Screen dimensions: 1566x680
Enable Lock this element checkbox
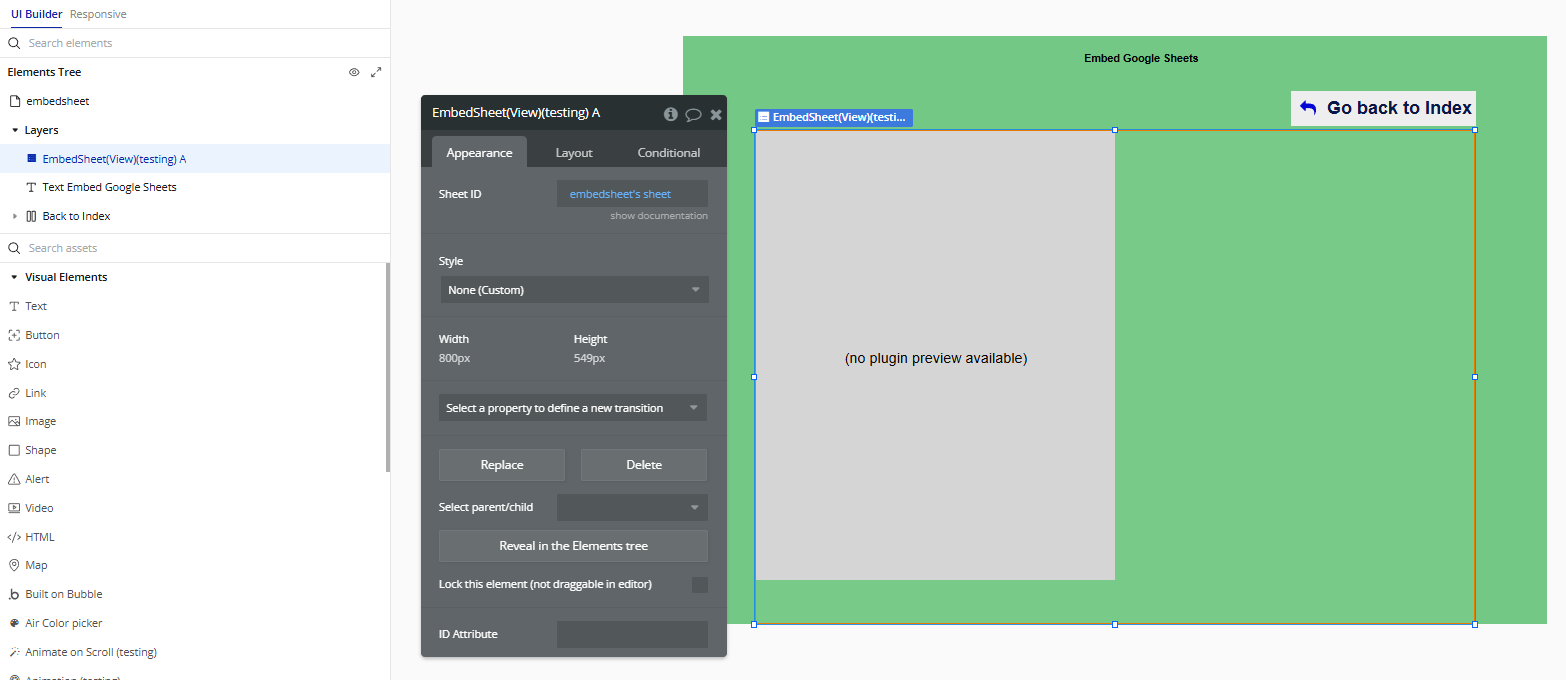point(700,584)
